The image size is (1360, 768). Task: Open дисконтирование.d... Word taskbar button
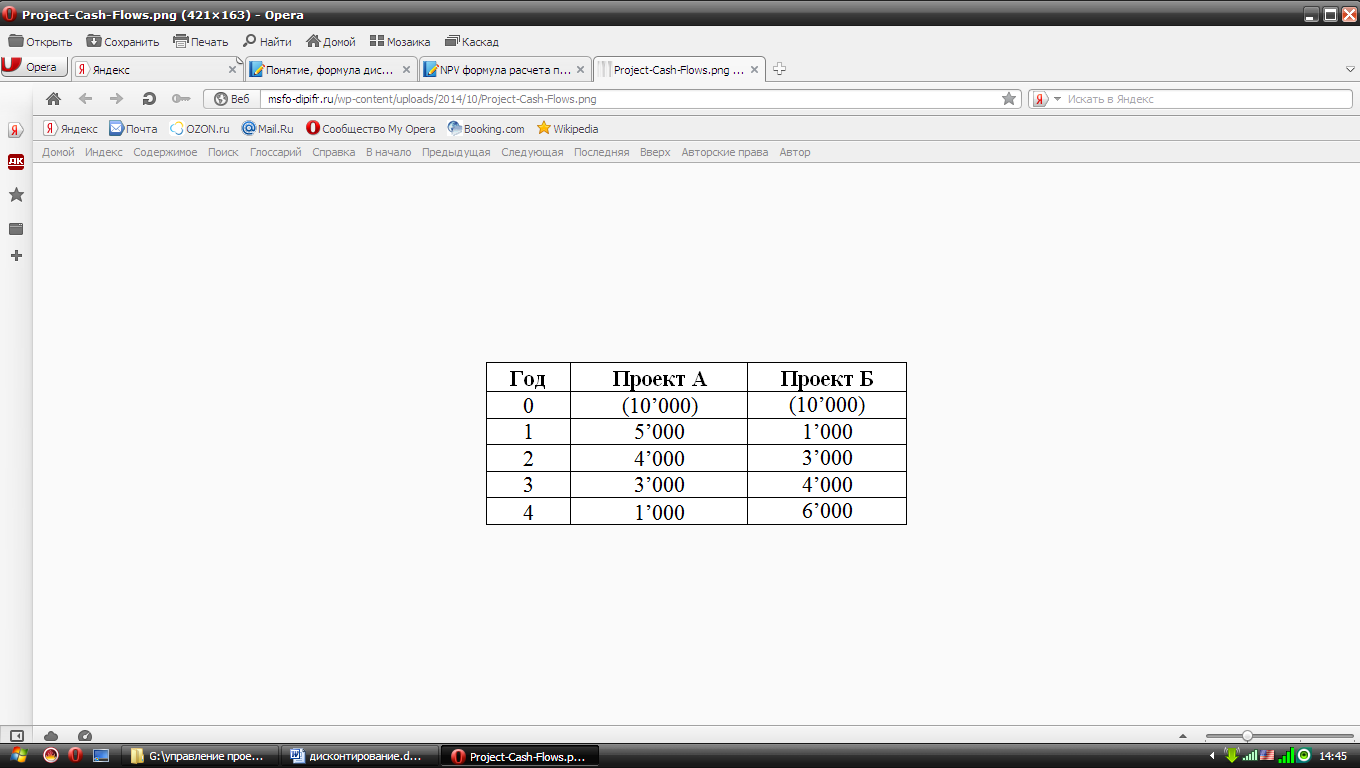(359, 756)
